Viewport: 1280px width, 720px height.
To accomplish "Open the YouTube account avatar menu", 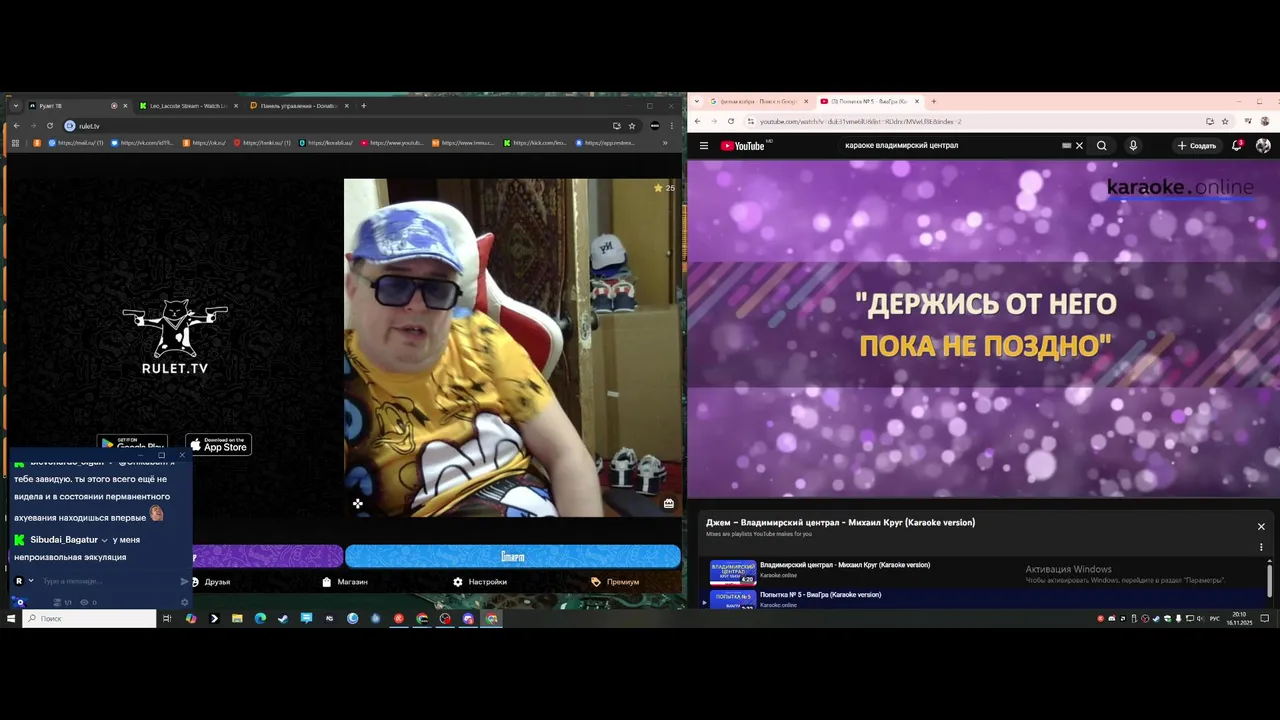I will coord(1263,146).
